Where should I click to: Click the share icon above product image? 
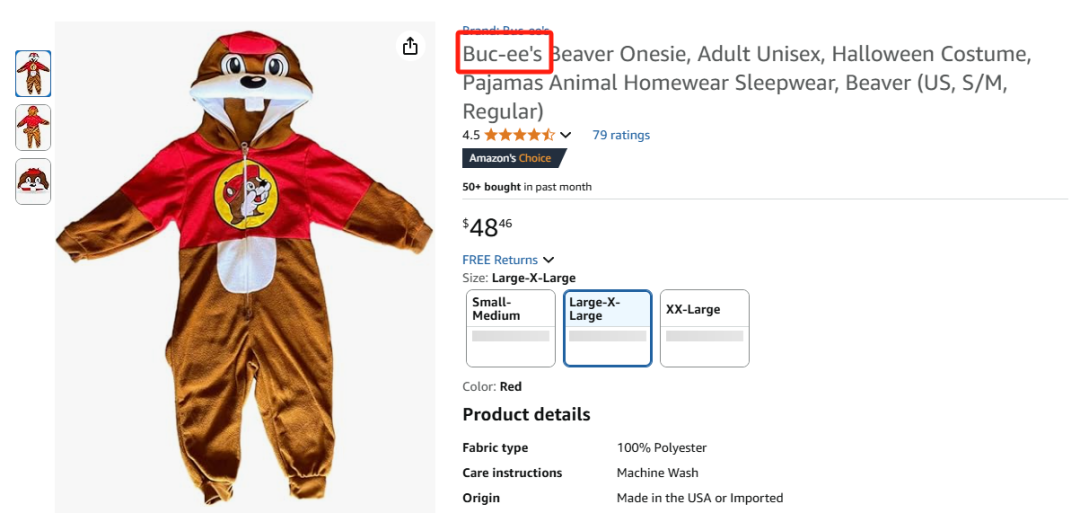click(x=410, y=46)
